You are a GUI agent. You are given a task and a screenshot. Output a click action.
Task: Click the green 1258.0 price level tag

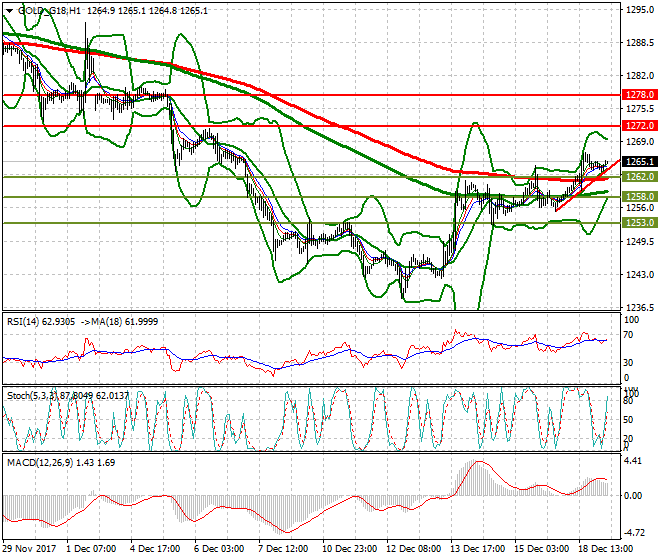(x=638, y=197)
